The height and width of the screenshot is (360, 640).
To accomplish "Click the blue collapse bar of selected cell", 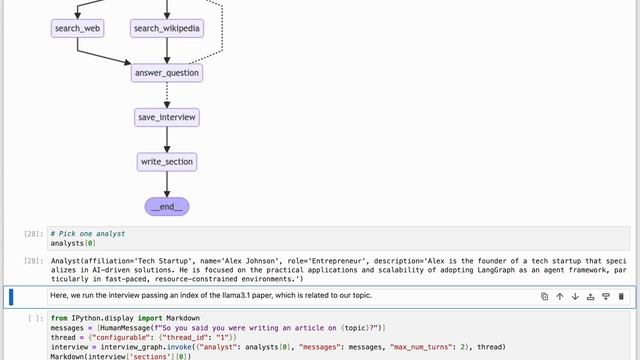I will [11, 297].
